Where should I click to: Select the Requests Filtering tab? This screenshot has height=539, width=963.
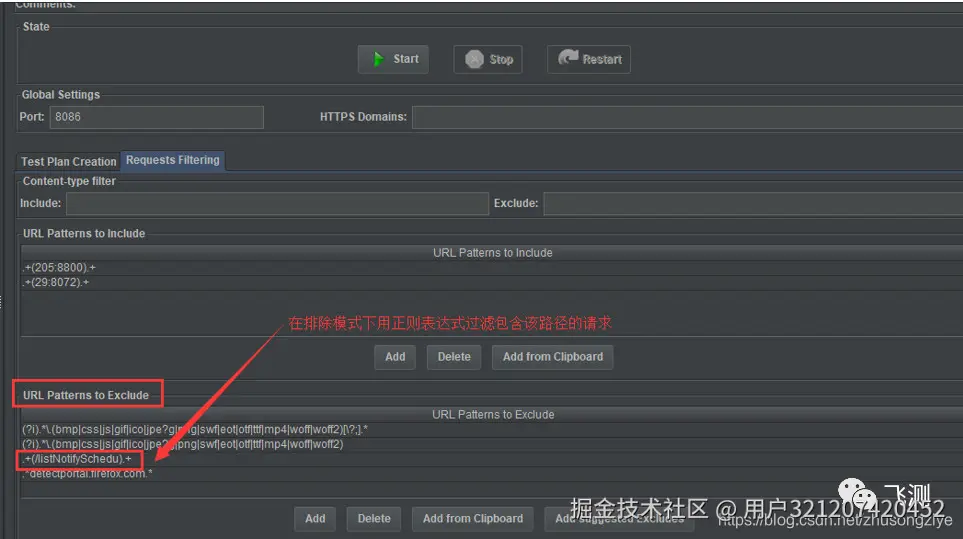coord(173,160)
